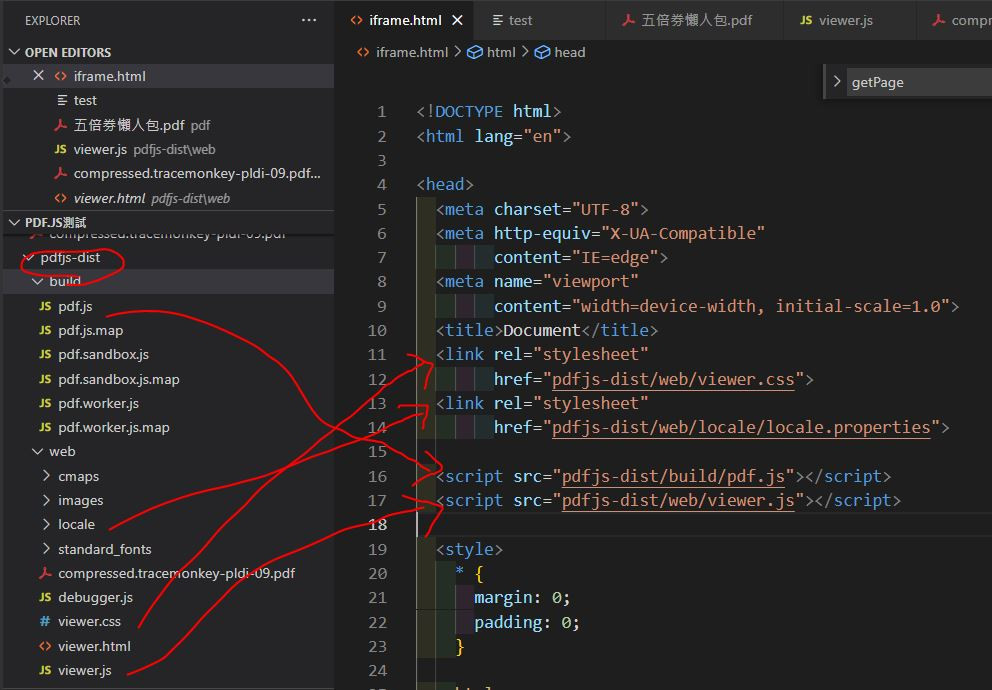The height and width of the screenshot is (690, 992).
Task: Collapse the pdfjs-dist folder
Action: (29, 257)
